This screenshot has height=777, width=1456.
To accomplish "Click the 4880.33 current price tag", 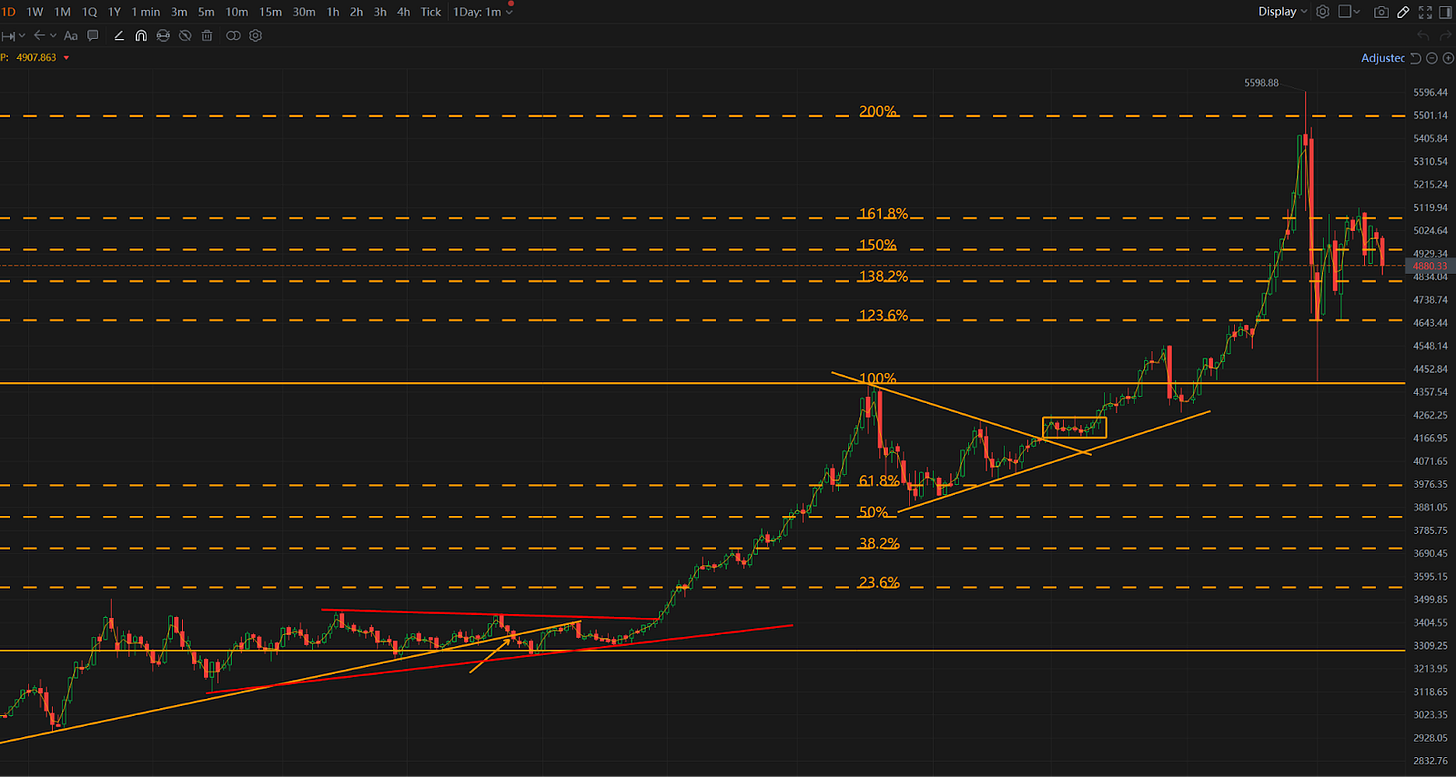I will tap(1429, 266).
